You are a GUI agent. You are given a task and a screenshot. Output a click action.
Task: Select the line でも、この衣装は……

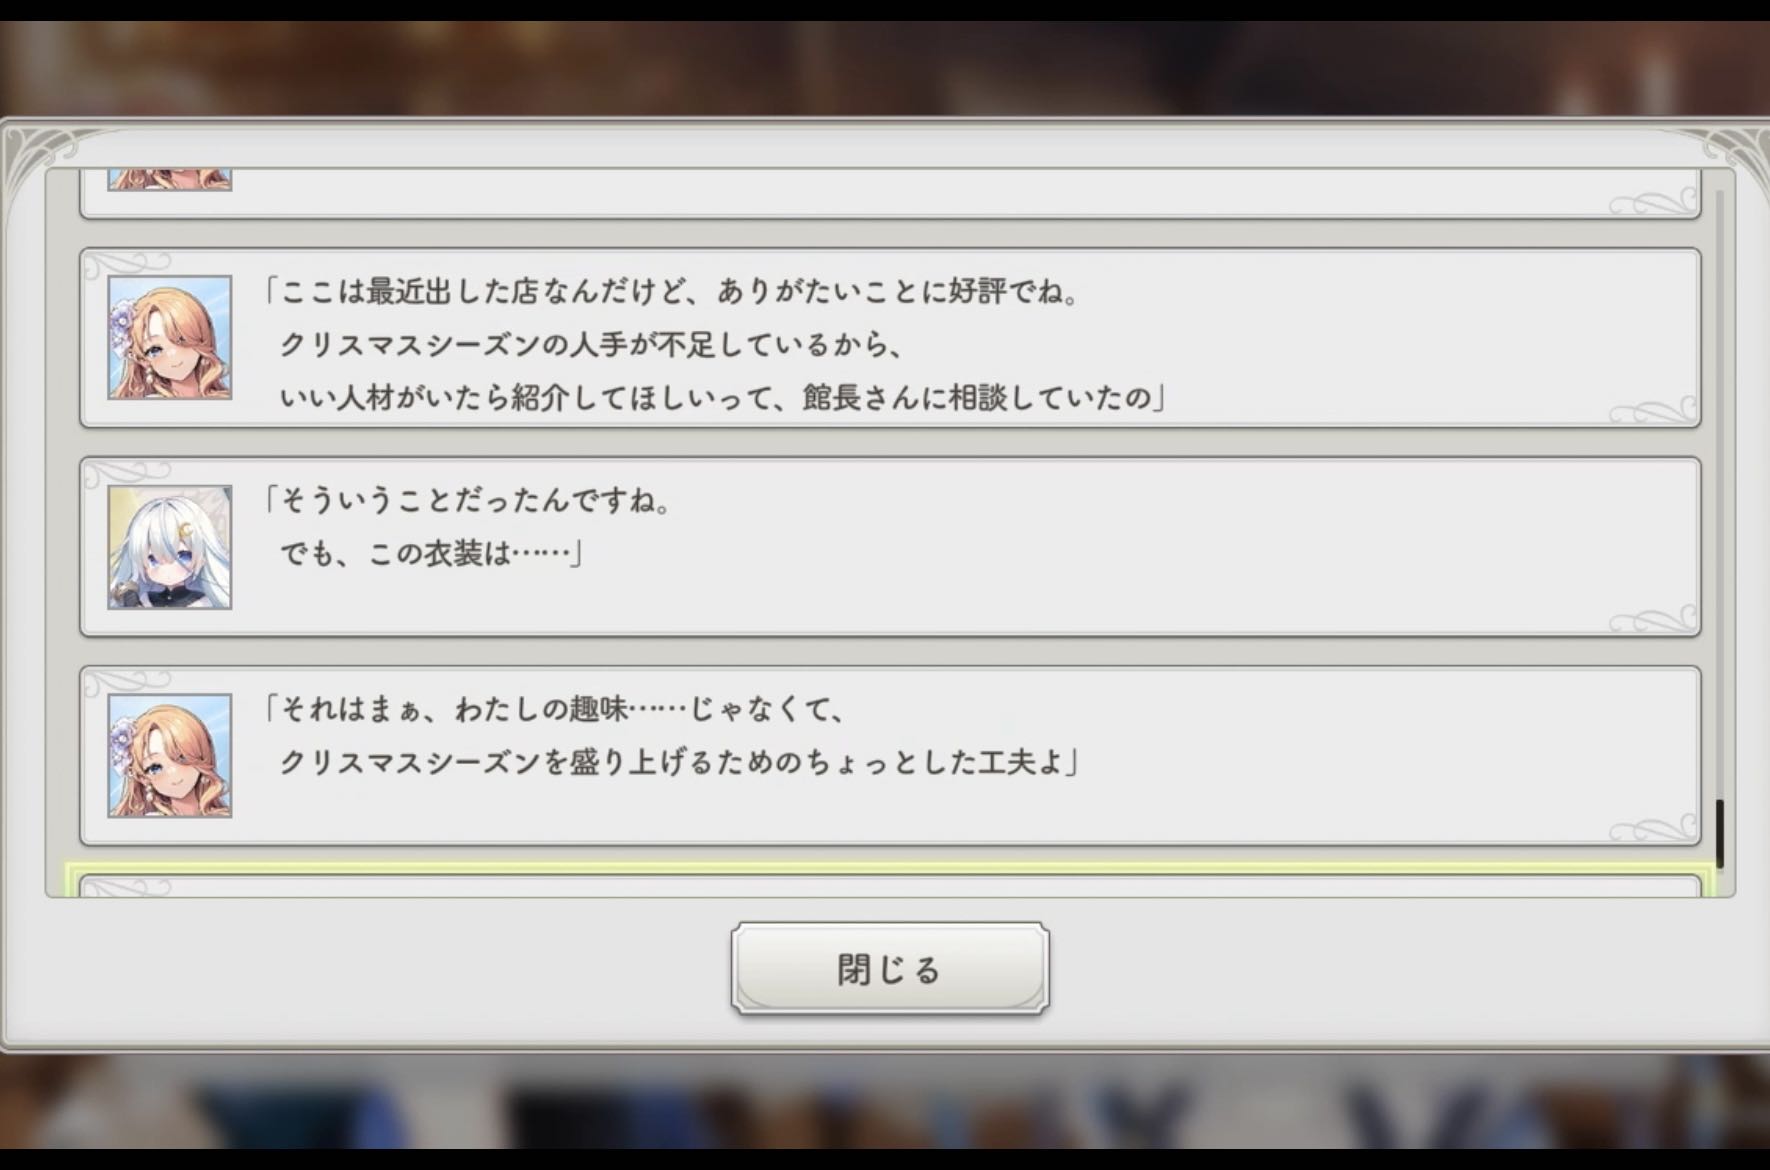point(430,553)
